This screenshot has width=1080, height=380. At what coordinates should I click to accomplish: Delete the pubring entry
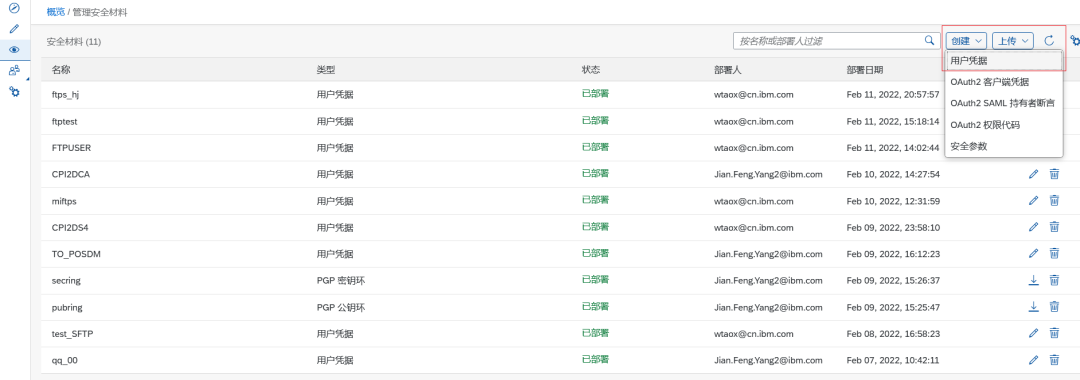tap(1054, 306)
